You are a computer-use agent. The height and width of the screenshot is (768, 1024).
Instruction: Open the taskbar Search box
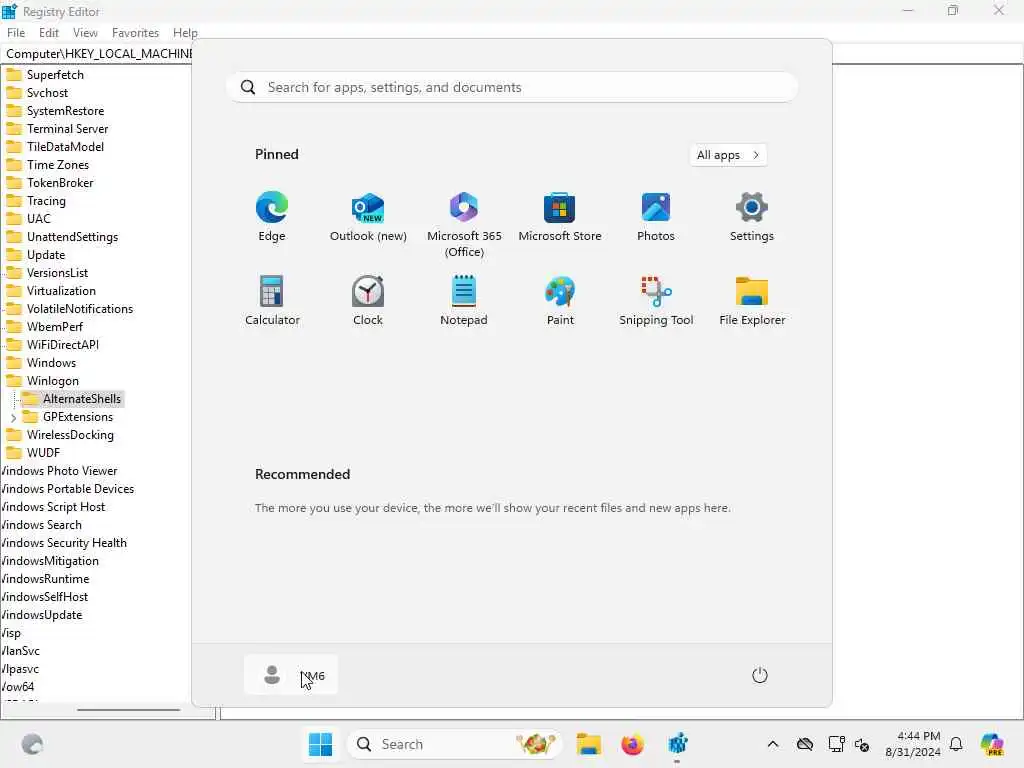pyautogui.click(x=455, y=744)
